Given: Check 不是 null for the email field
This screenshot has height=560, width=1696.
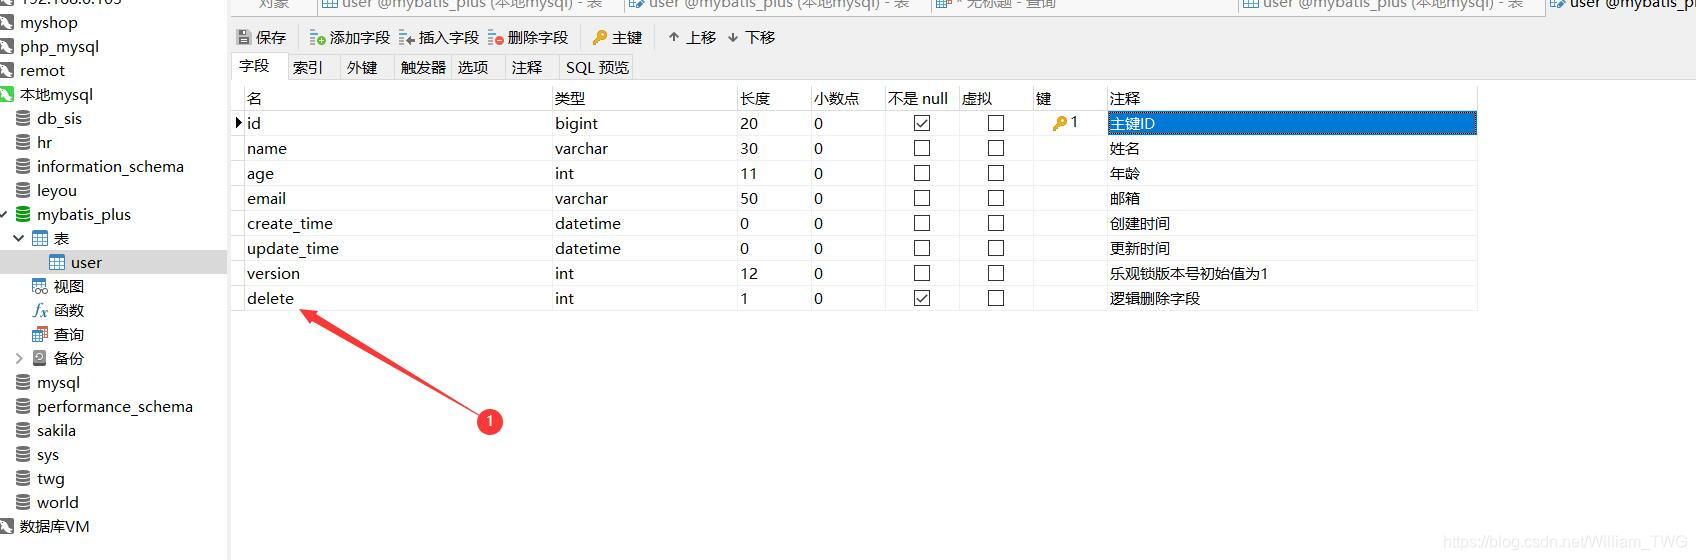Looking at the screenshot, I should 922,198.
